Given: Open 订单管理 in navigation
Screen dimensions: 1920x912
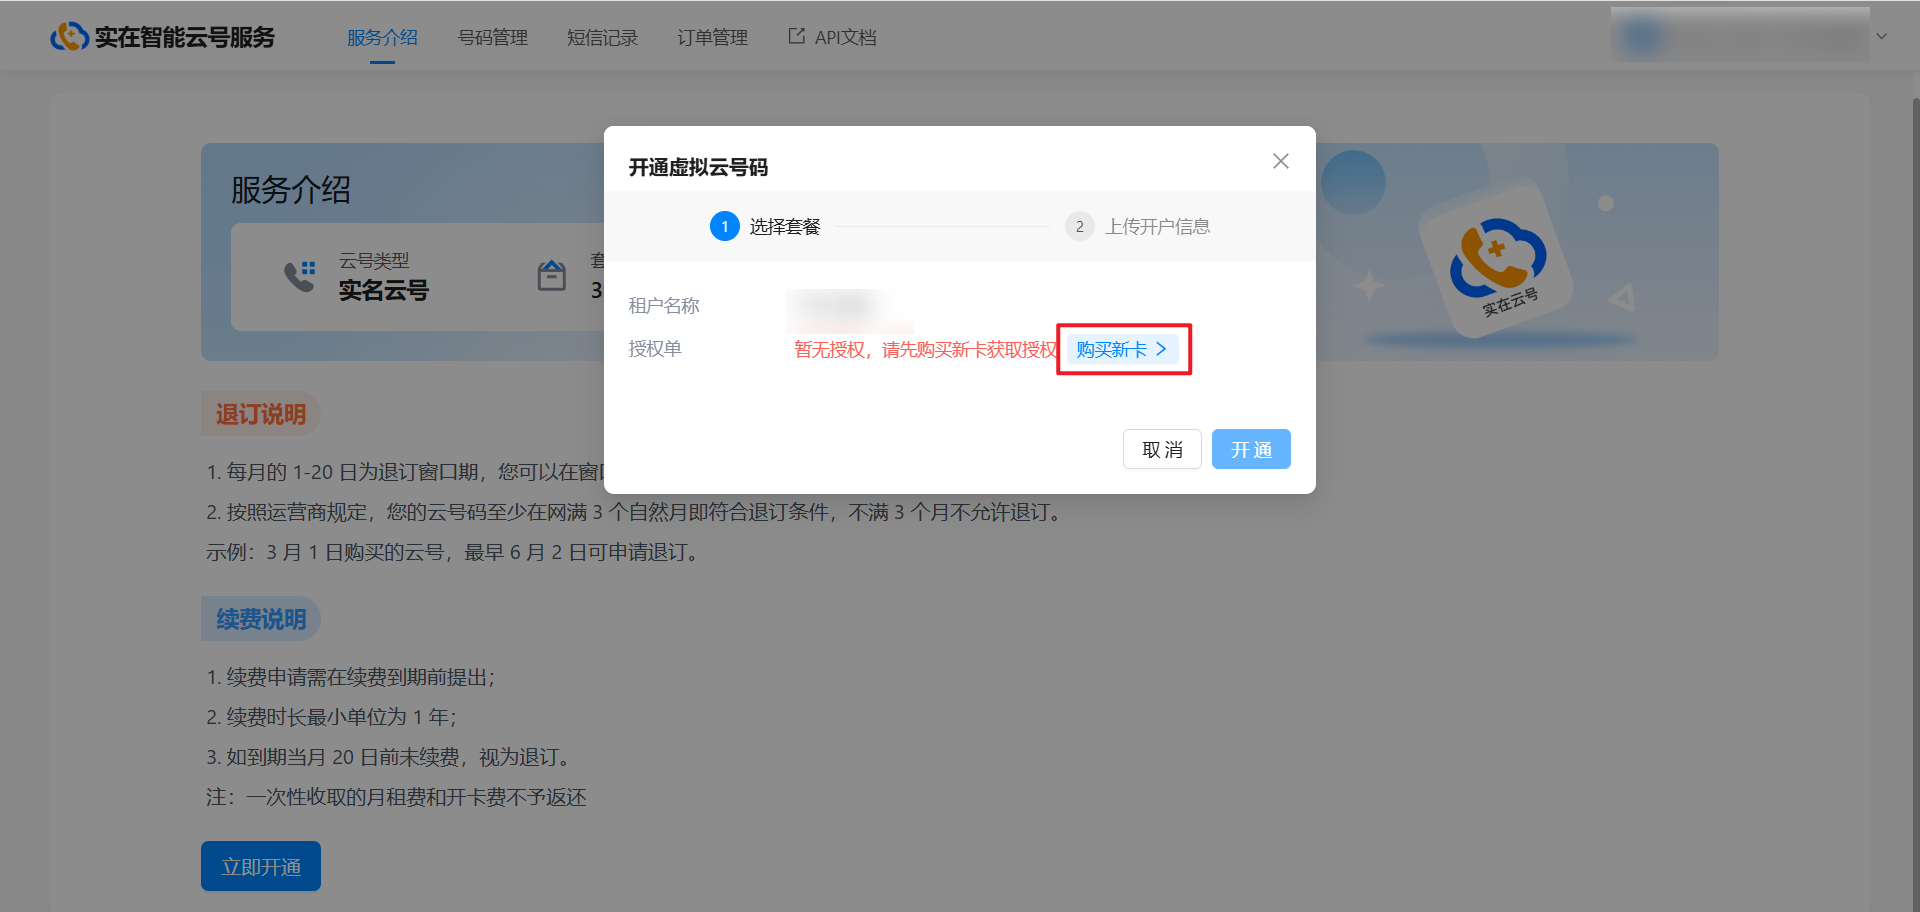Looking at the screenshot, I should [712, 38].
